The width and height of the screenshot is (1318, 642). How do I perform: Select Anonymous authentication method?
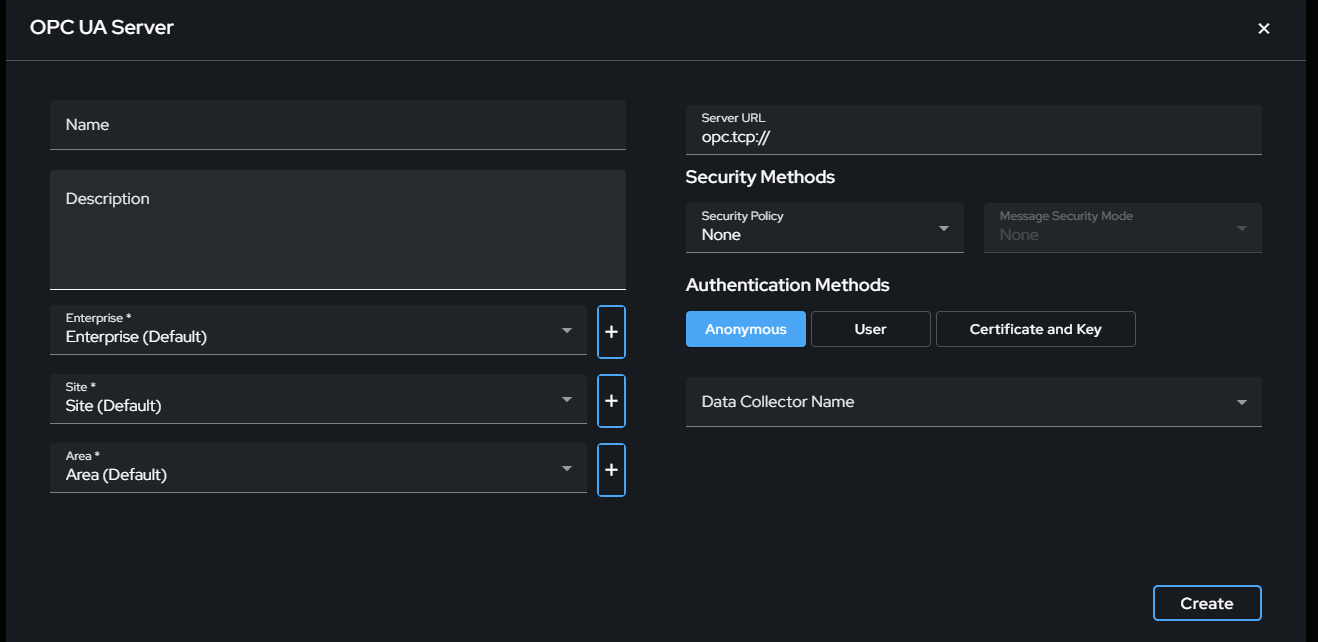[746, 329]
